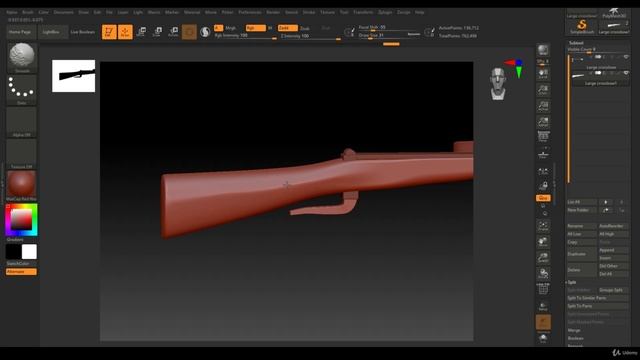
Task: Click the Zoom document icon
Action: click(543, 90)
